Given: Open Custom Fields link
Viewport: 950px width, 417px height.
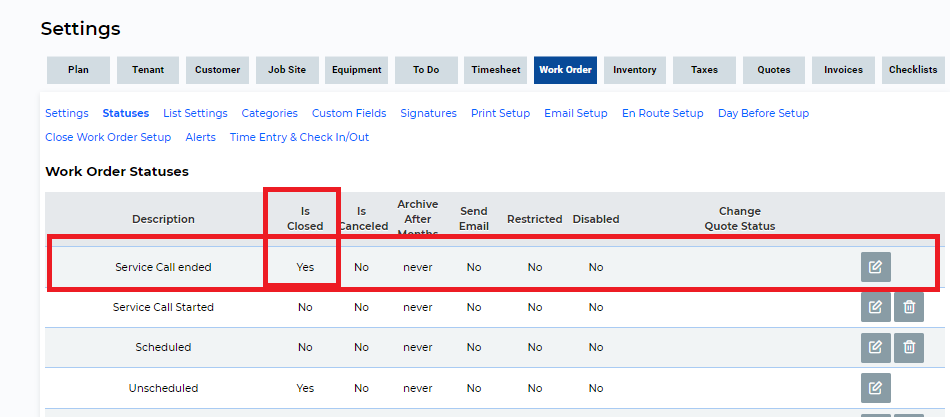Looking at the screenshot, I should click(349, 113).
